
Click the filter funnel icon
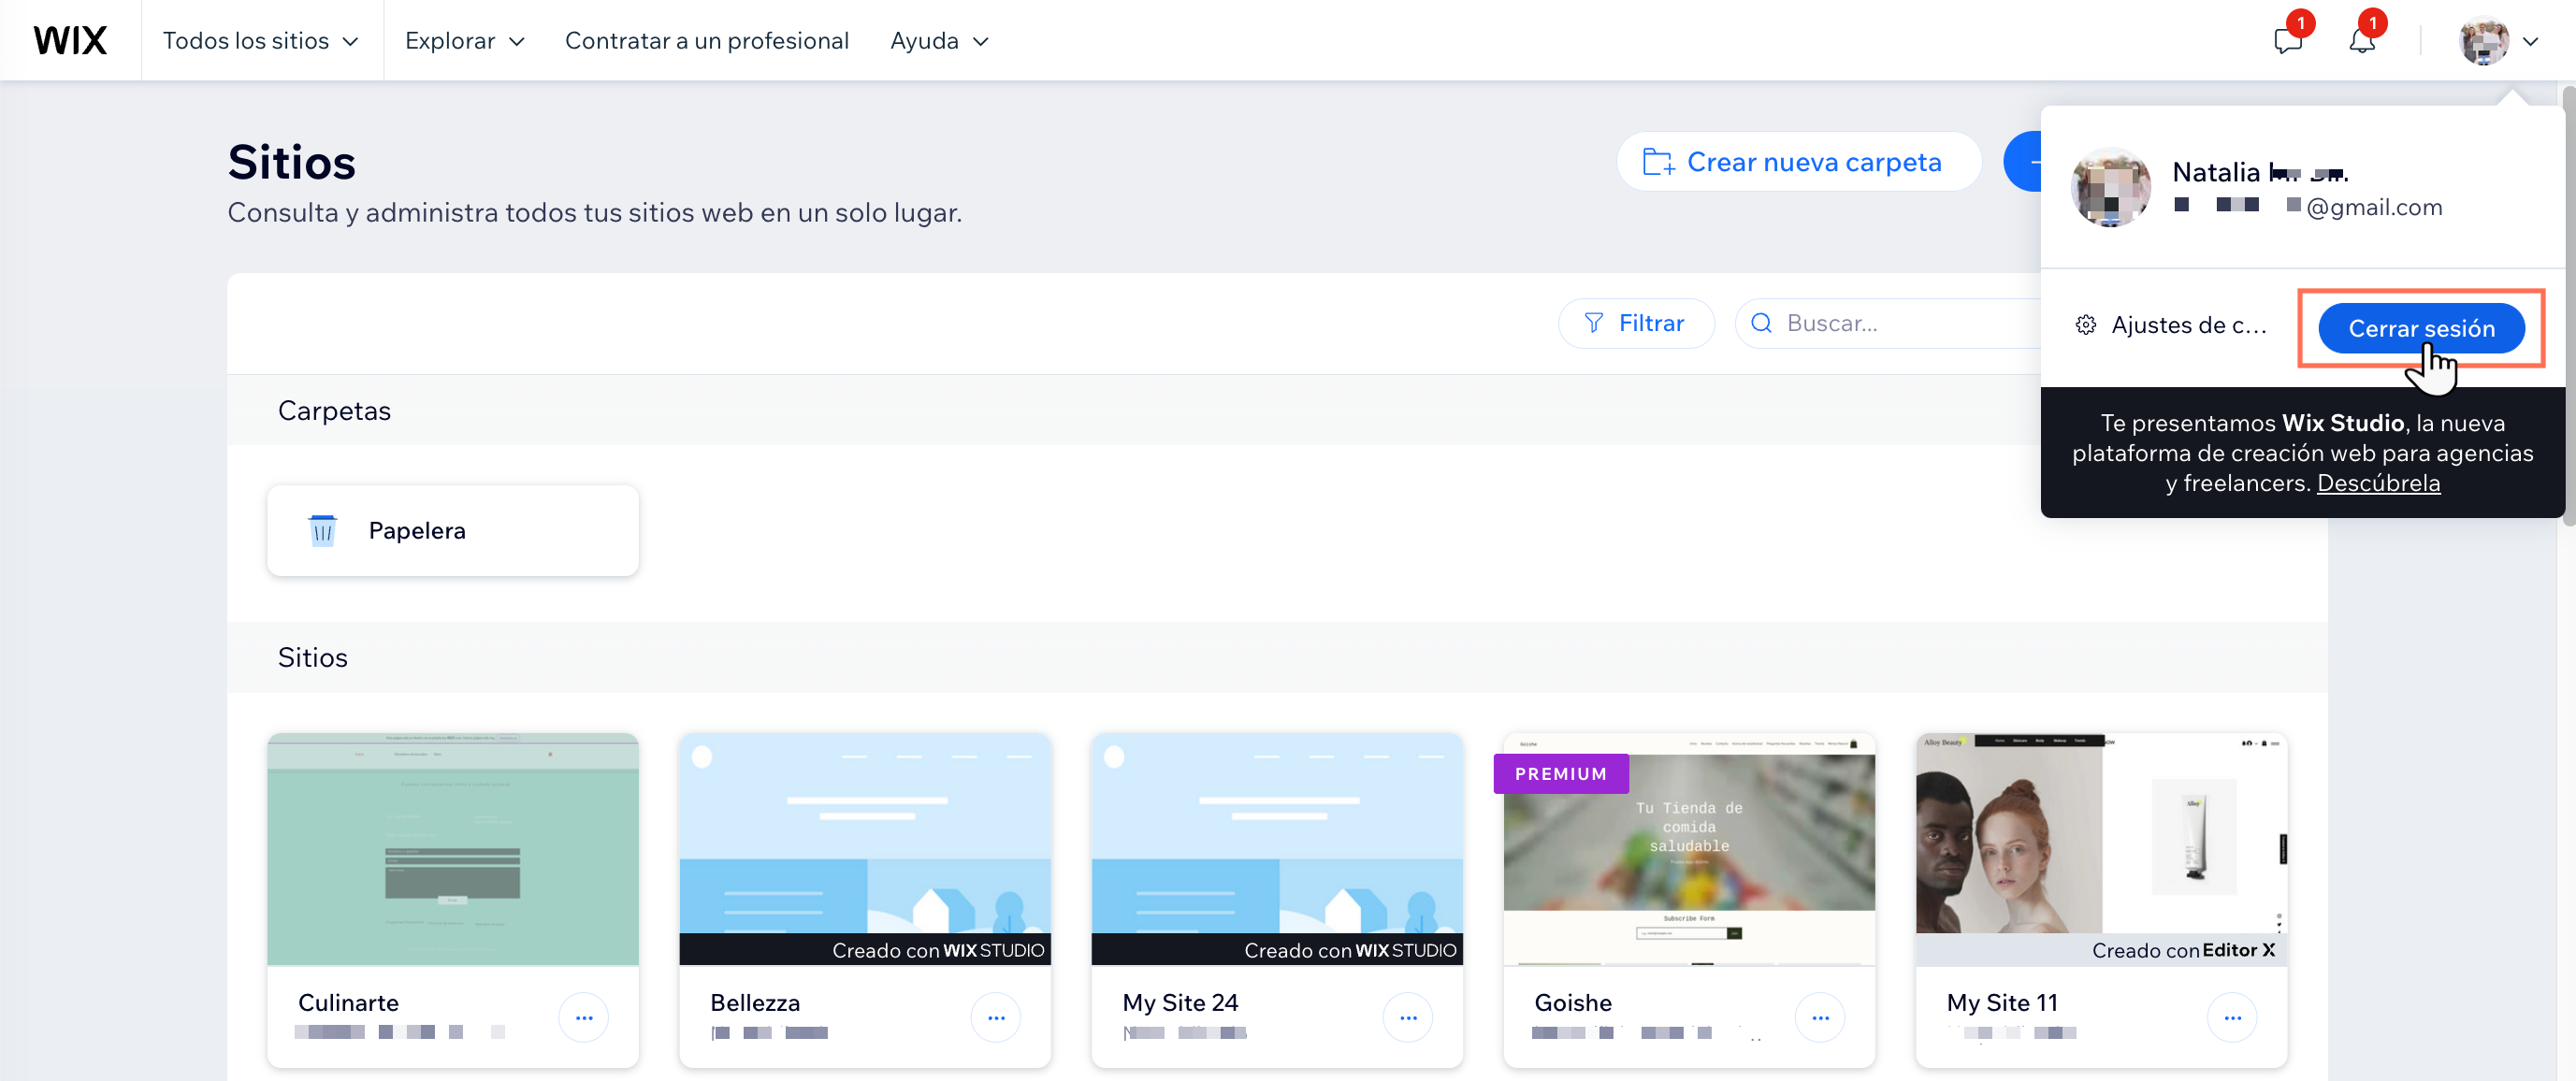(x=1594, y=323)
